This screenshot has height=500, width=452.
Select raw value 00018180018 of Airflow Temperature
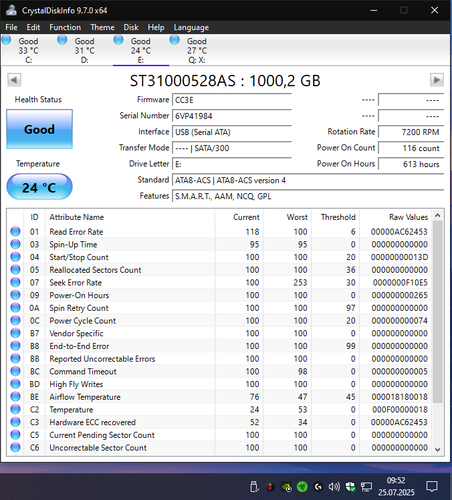pos(400,397)
